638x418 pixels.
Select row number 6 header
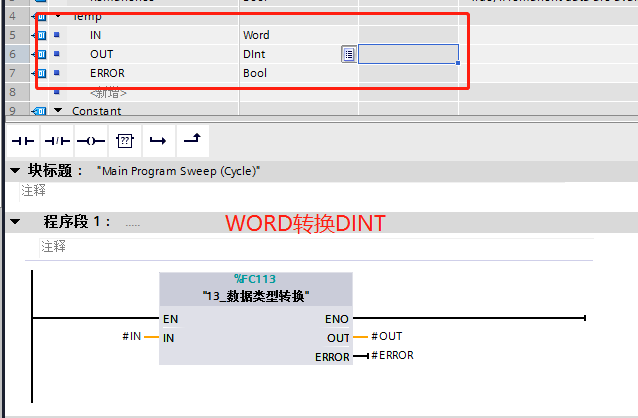pyautogui.click(x=15, y=54)
